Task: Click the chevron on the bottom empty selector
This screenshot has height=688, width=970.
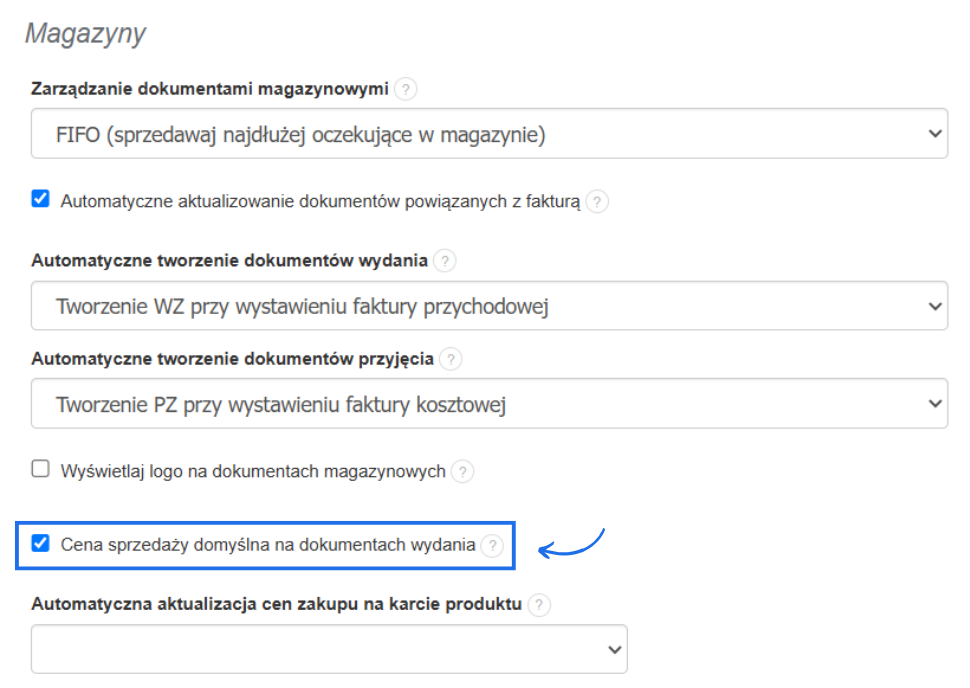Action: [x=611, y=648]
